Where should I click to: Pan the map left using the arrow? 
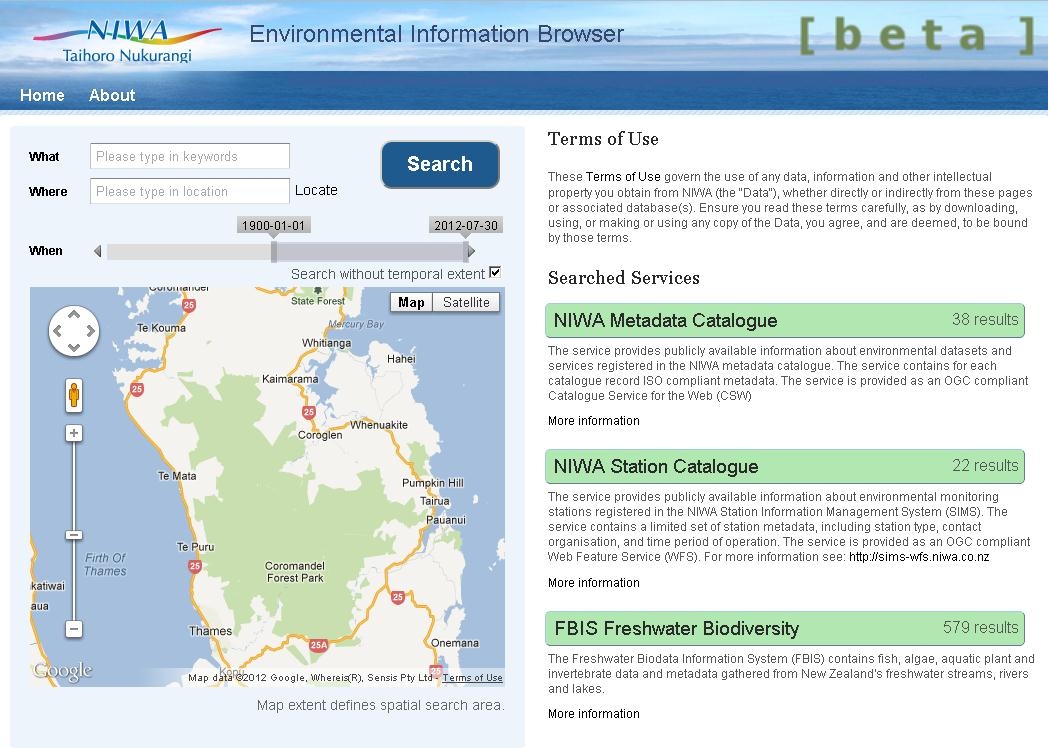pyautogui.click(x=58, y=331)
